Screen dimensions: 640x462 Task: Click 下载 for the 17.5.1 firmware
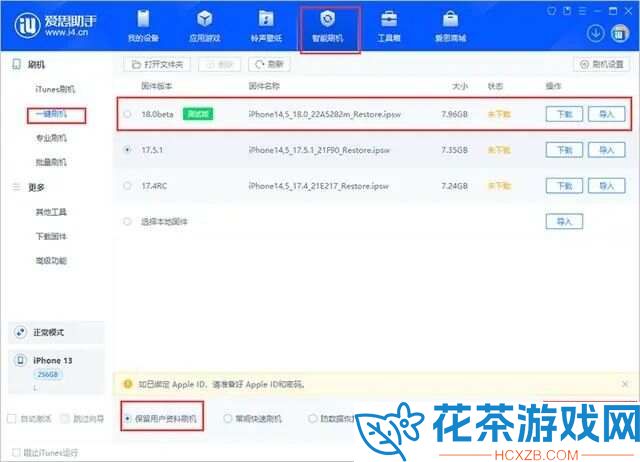pos(564,150)
